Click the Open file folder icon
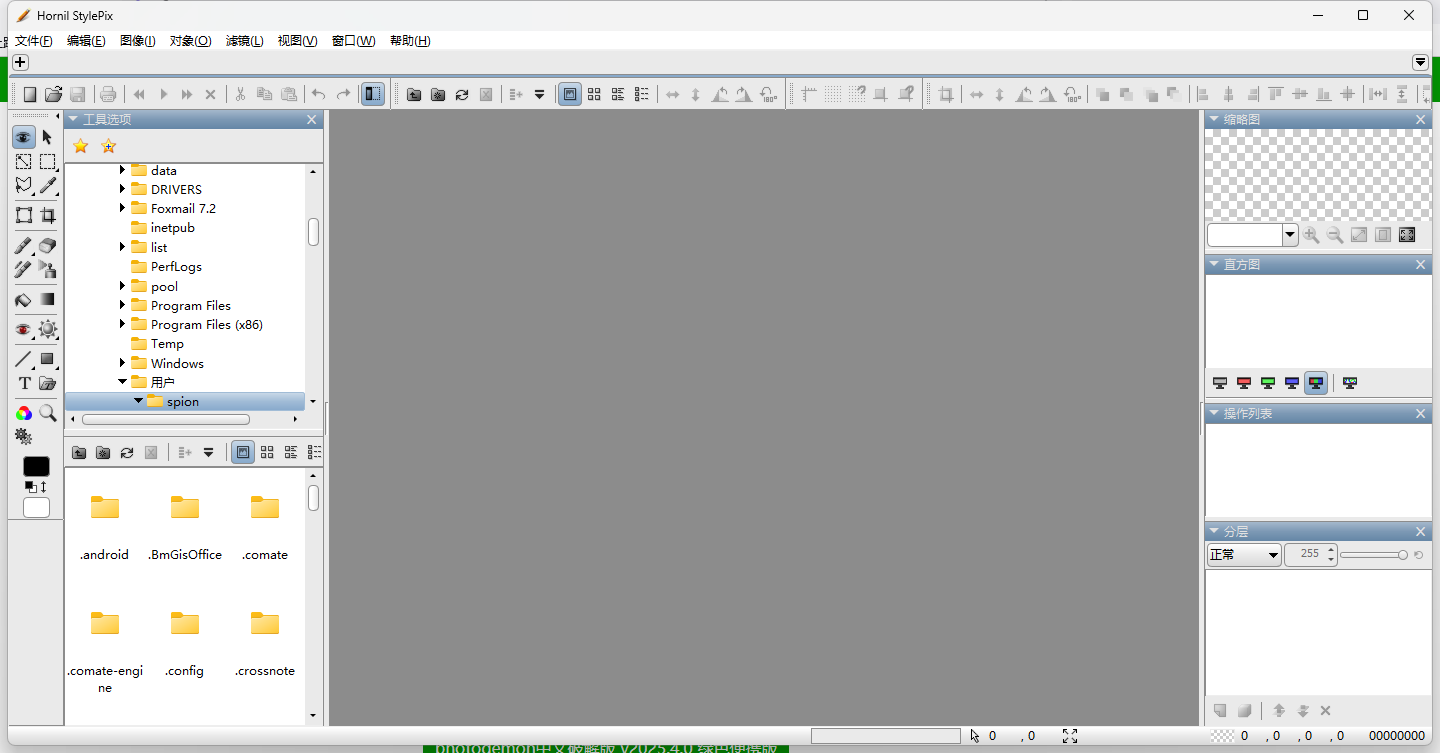 coord(54,94)
